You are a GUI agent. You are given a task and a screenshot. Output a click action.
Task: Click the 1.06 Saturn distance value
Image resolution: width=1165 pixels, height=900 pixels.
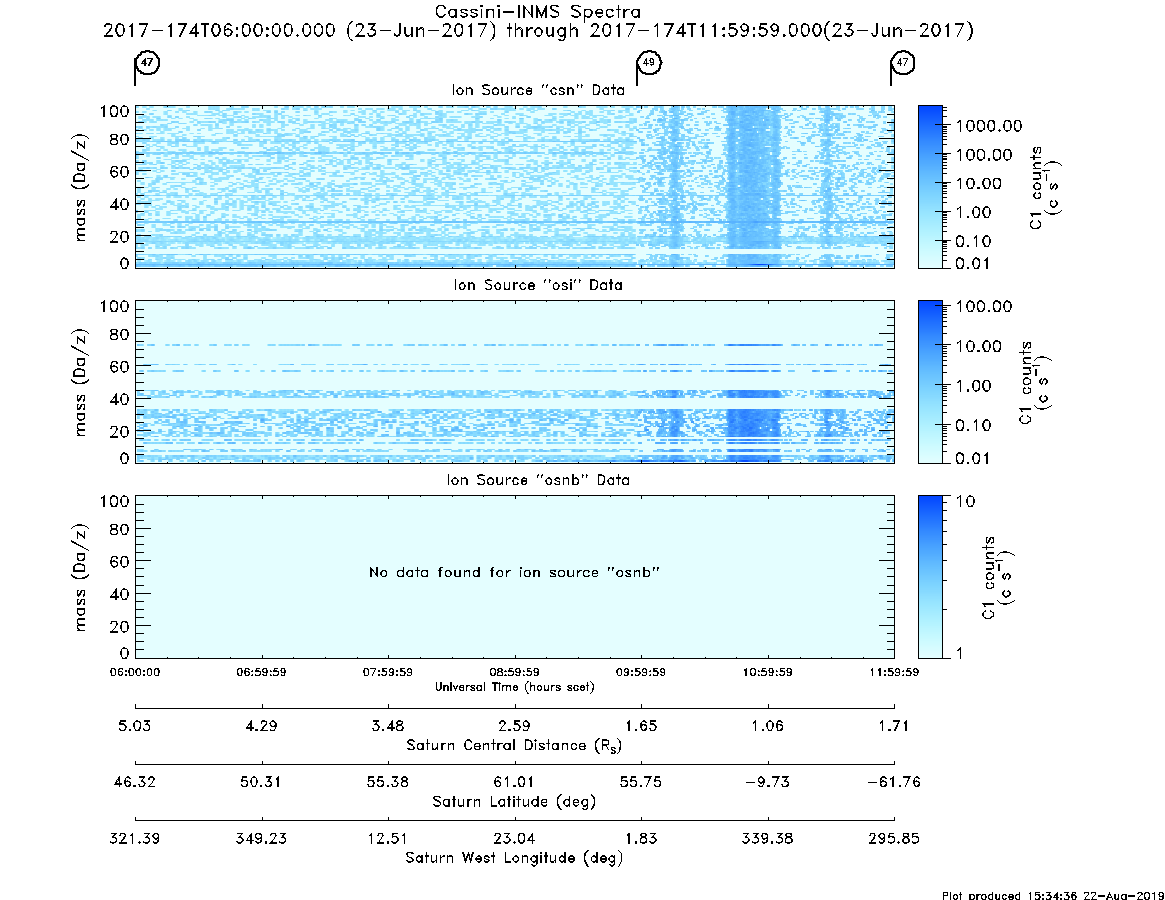click(x=768, y=726)
